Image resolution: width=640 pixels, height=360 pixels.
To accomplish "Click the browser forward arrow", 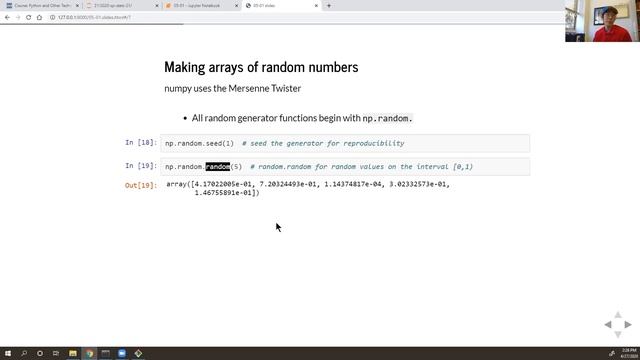I will 18,18.
